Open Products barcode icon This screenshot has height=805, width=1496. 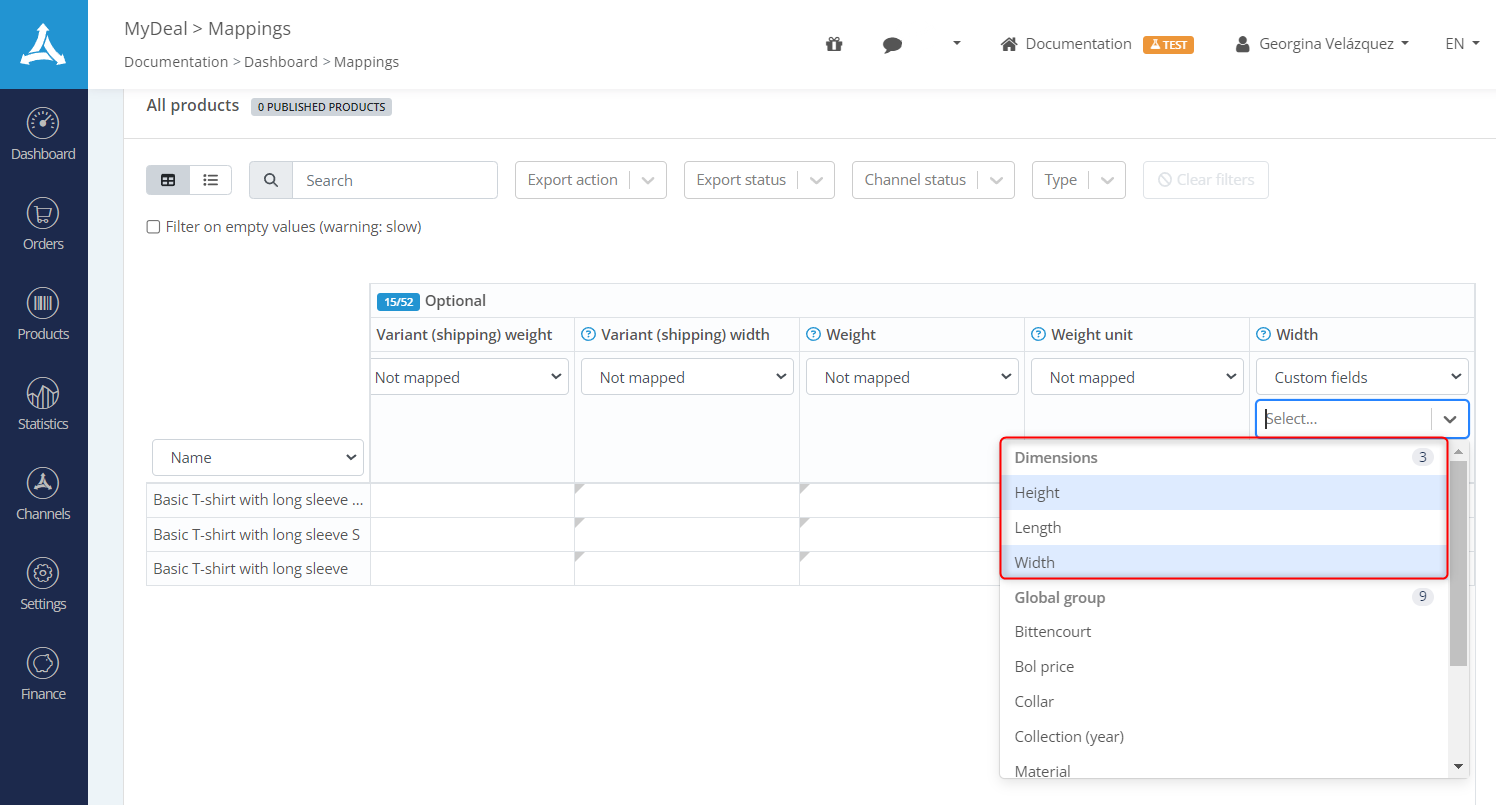(x=43, y=304)
